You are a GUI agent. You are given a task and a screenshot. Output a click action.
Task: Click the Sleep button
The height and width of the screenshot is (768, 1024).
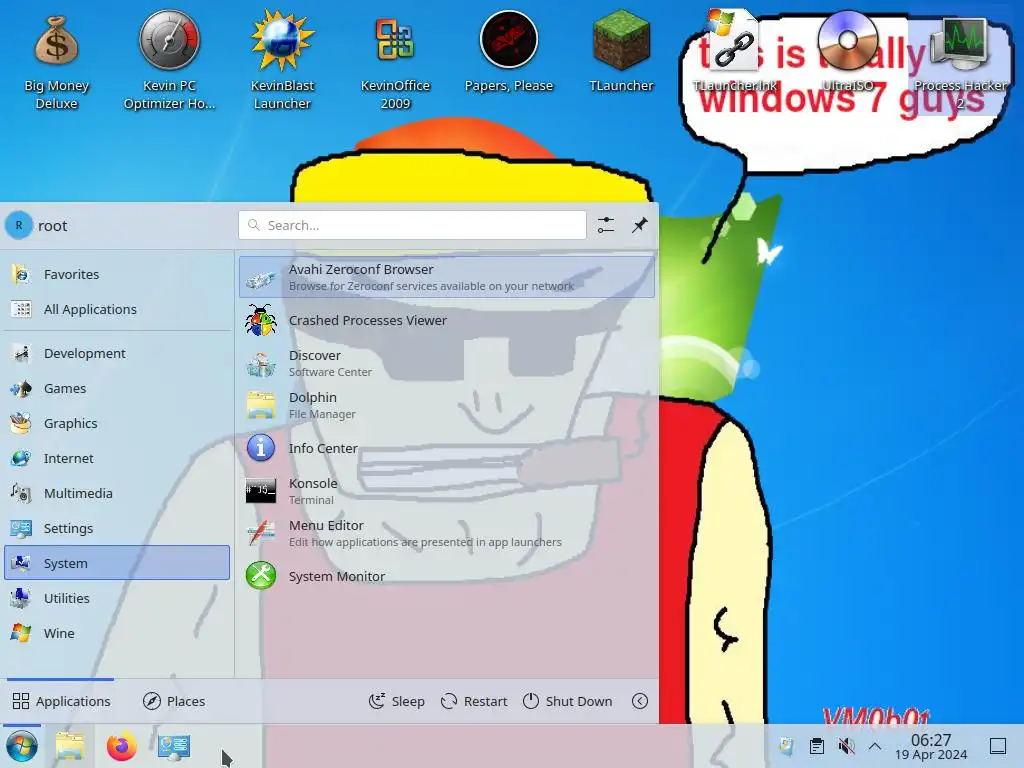(396, 701)
